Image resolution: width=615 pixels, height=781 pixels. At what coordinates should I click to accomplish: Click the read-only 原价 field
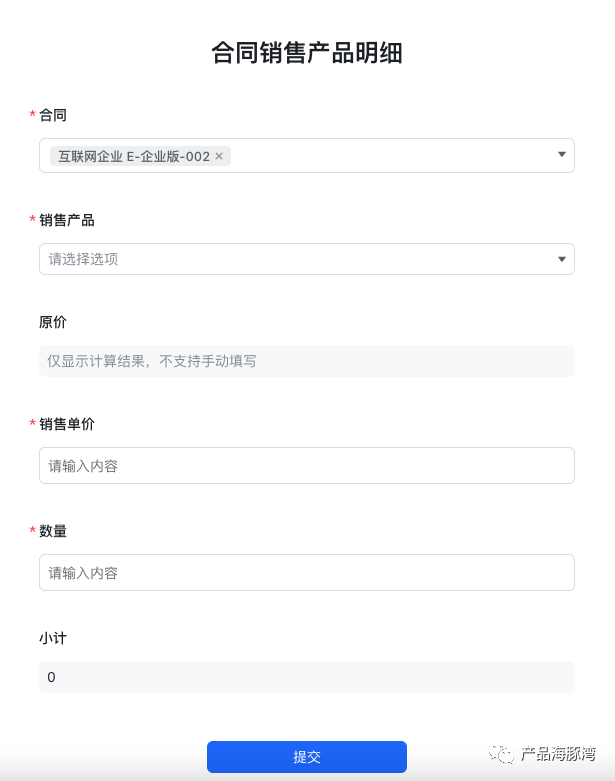[x=306, y=361]
